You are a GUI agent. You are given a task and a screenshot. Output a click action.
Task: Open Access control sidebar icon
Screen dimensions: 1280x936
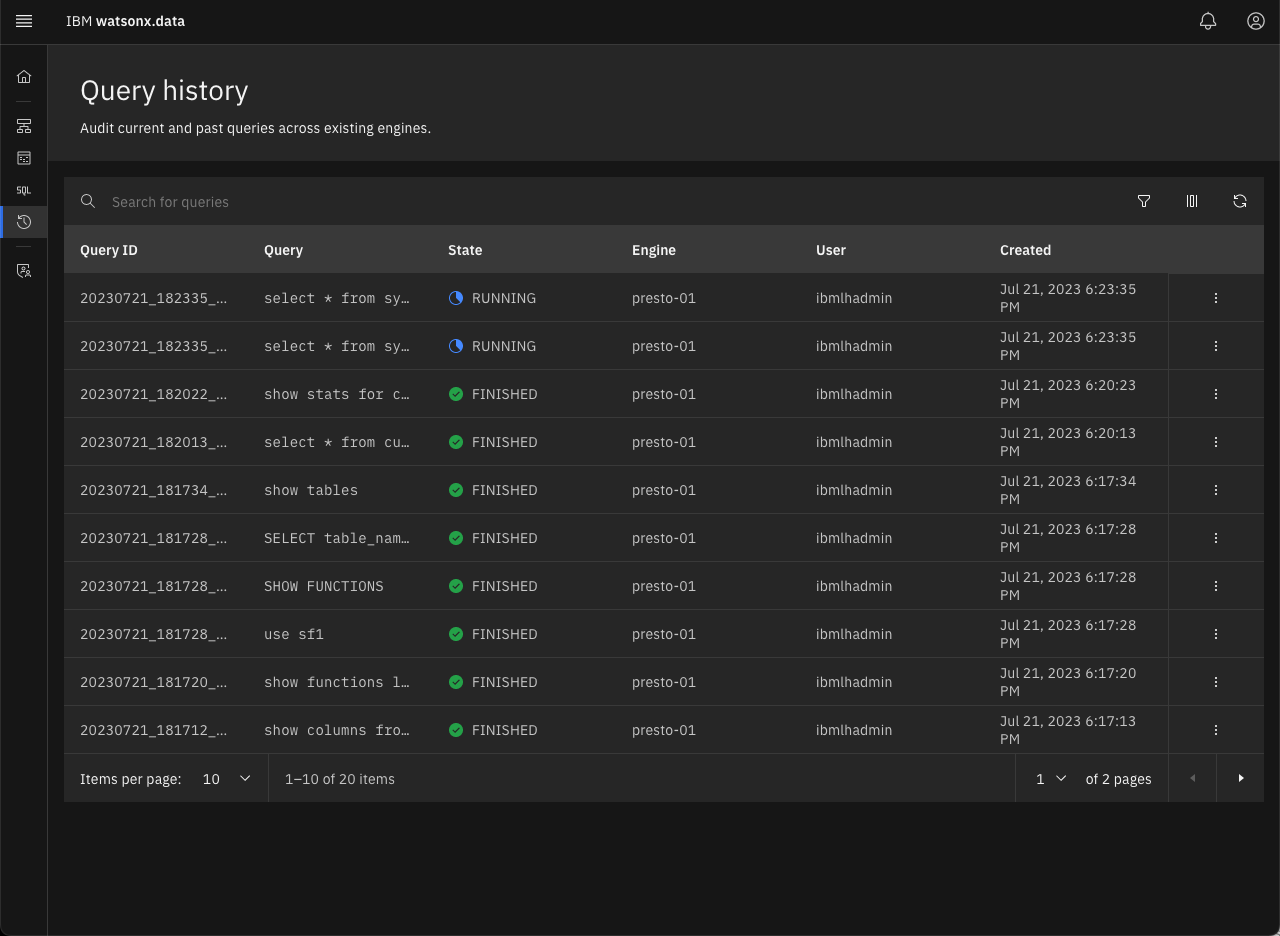coord(24,271)
